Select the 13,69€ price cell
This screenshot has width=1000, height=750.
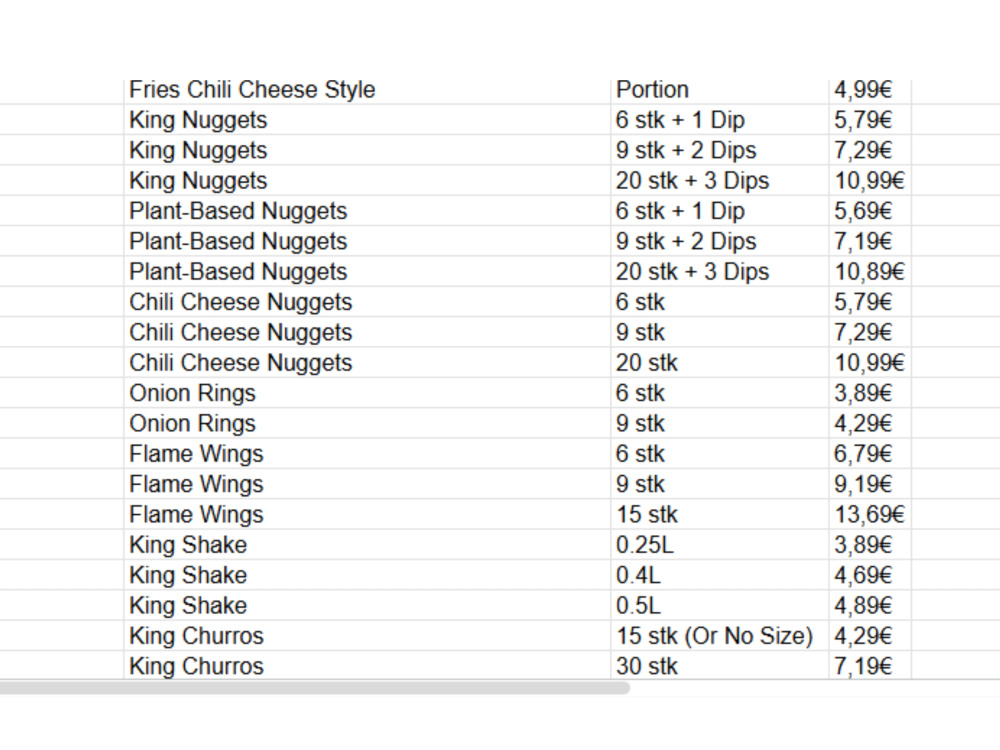click(x=870, y=515)
